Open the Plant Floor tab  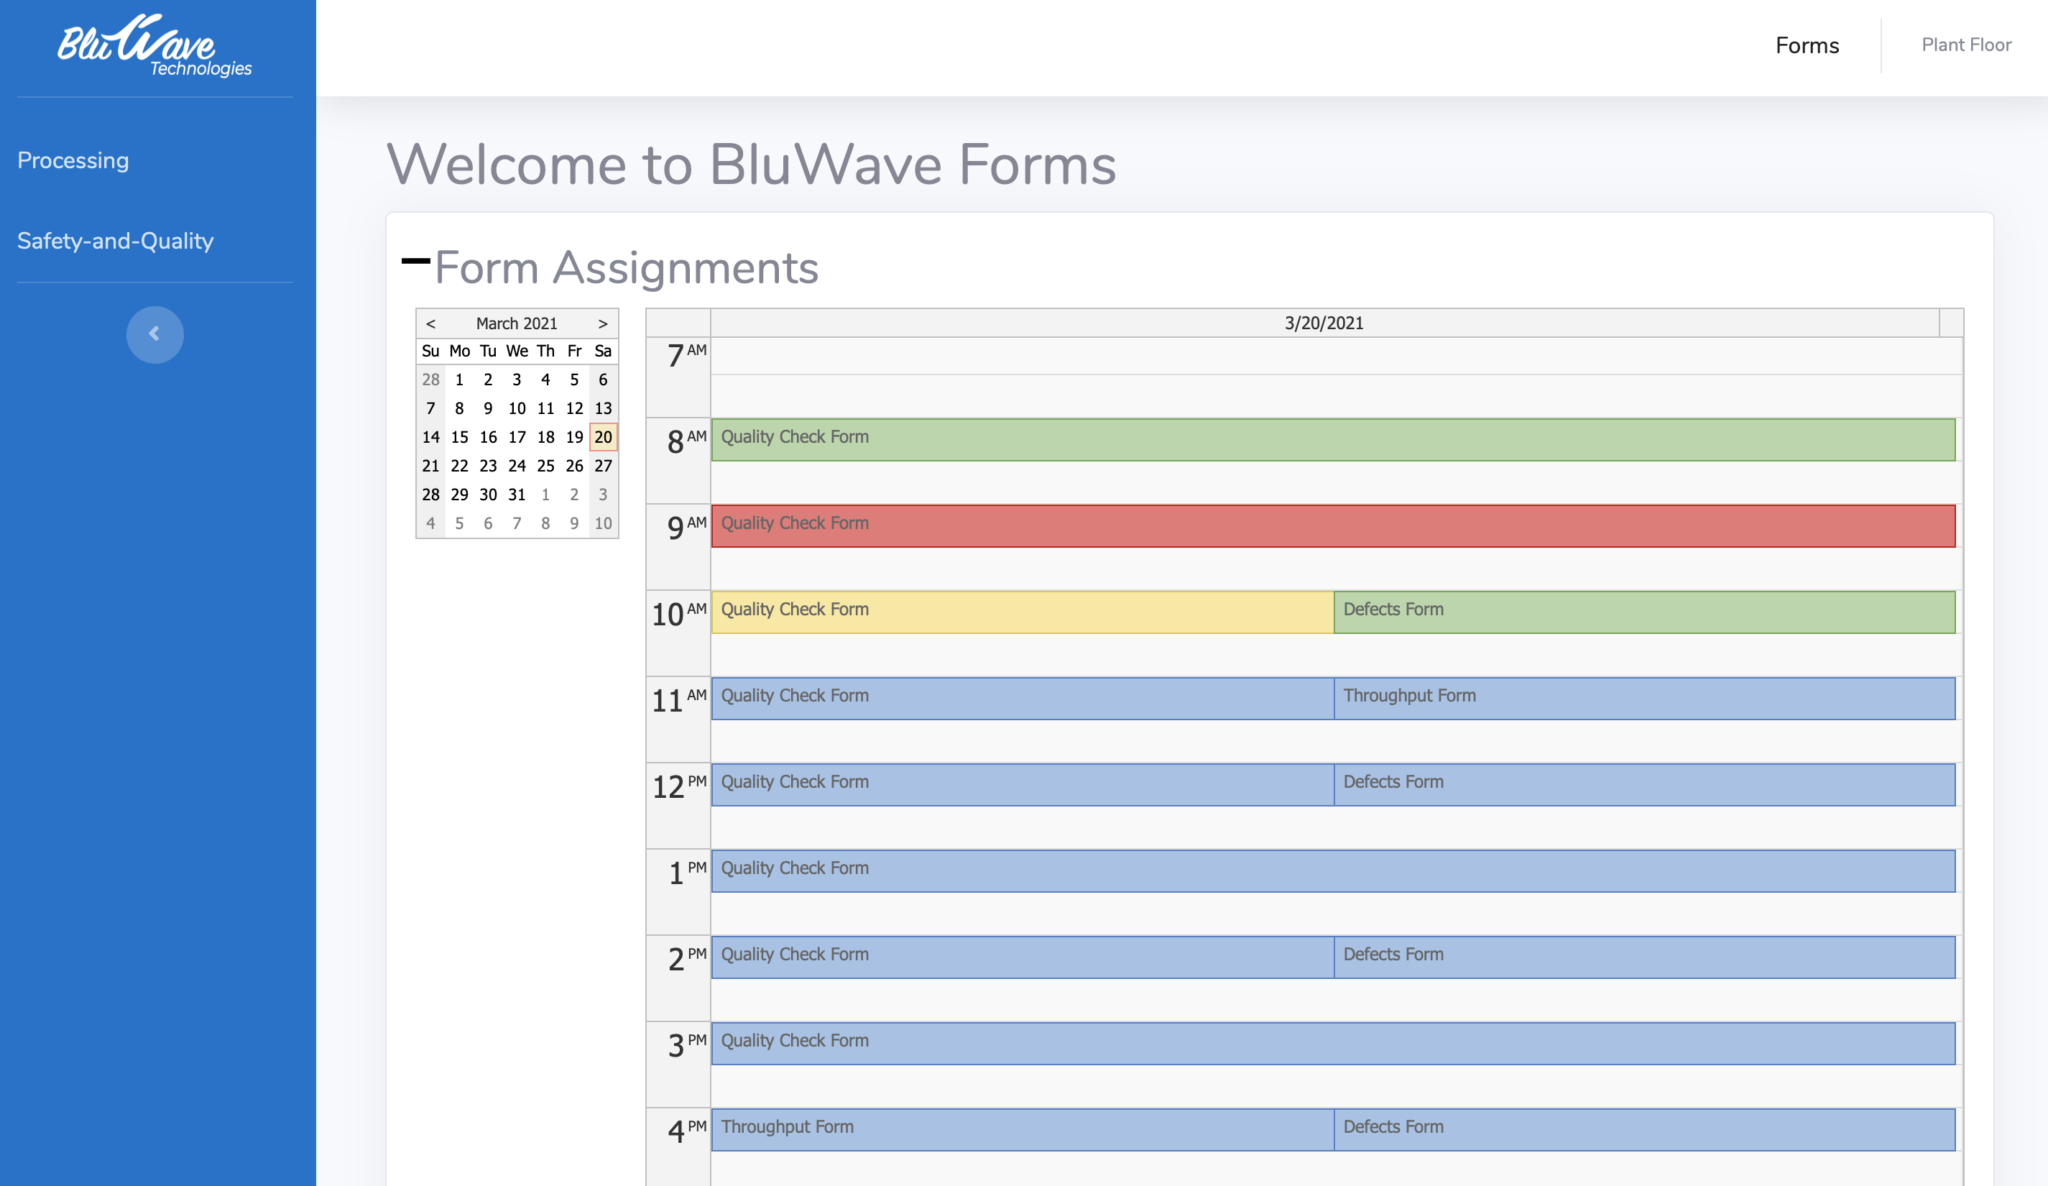(x=1964, y=45)
